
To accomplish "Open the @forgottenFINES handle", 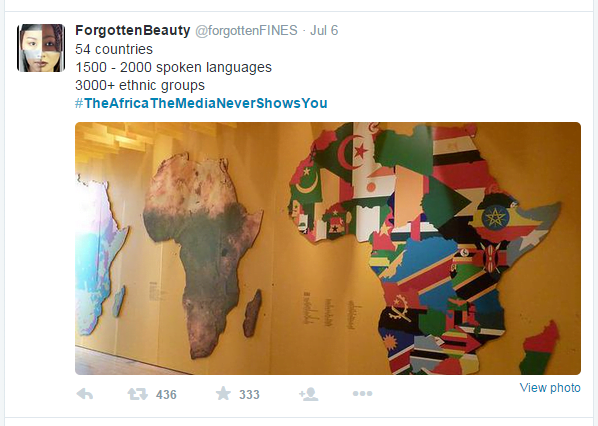I will pos(246,31).
